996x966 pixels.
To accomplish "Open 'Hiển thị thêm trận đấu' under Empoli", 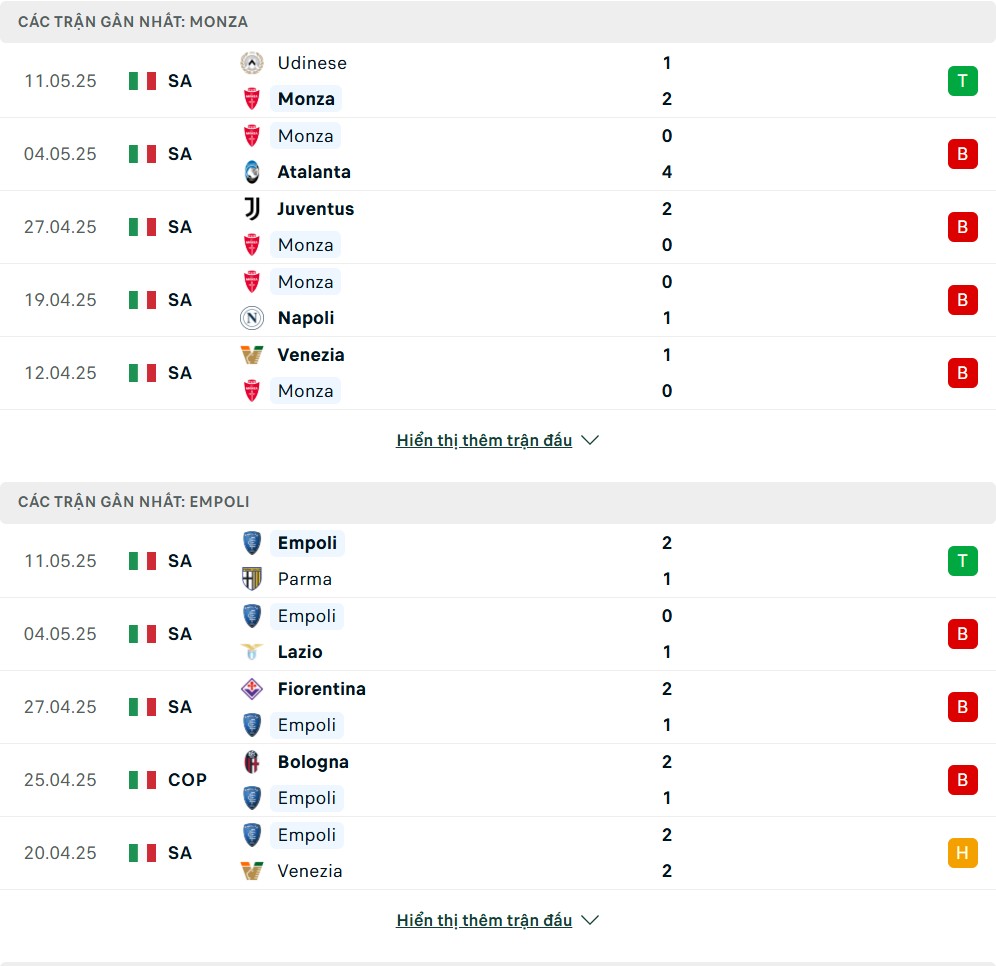I will tap(484, 920).
